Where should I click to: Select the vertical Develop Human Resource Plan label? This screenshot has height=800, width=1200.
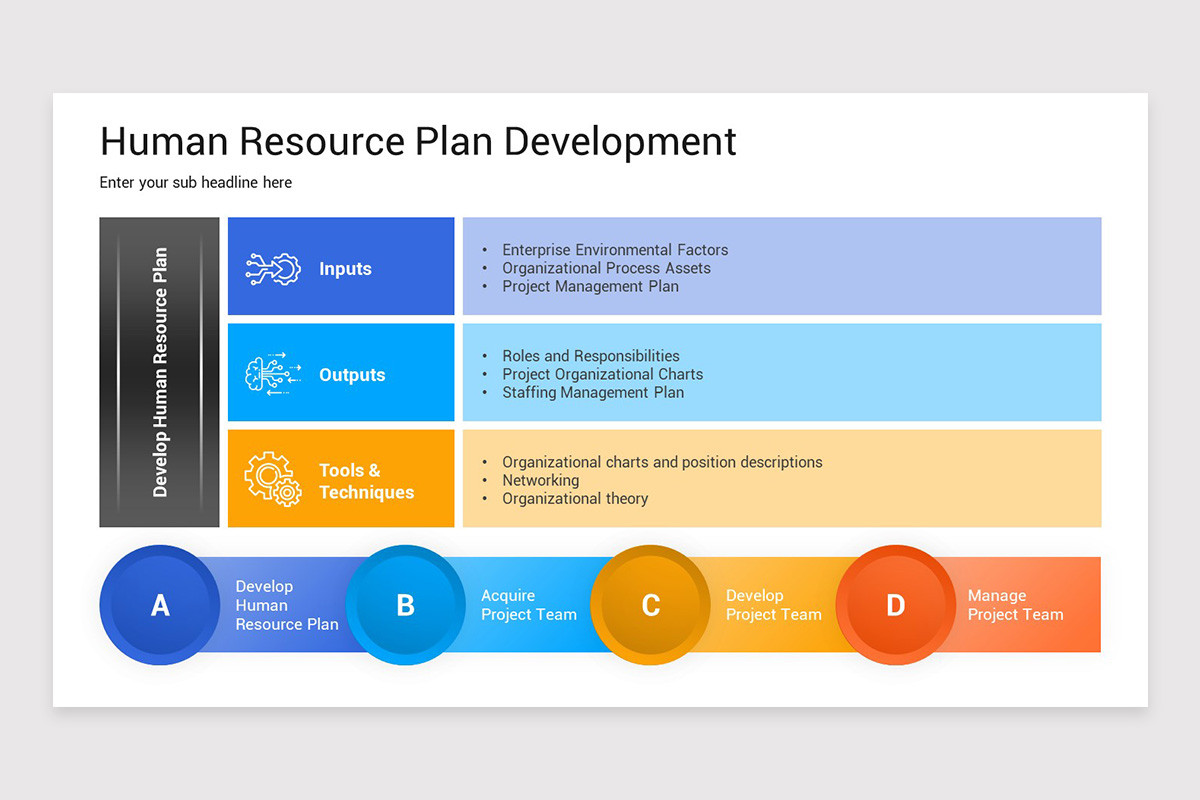coord(160,372)
